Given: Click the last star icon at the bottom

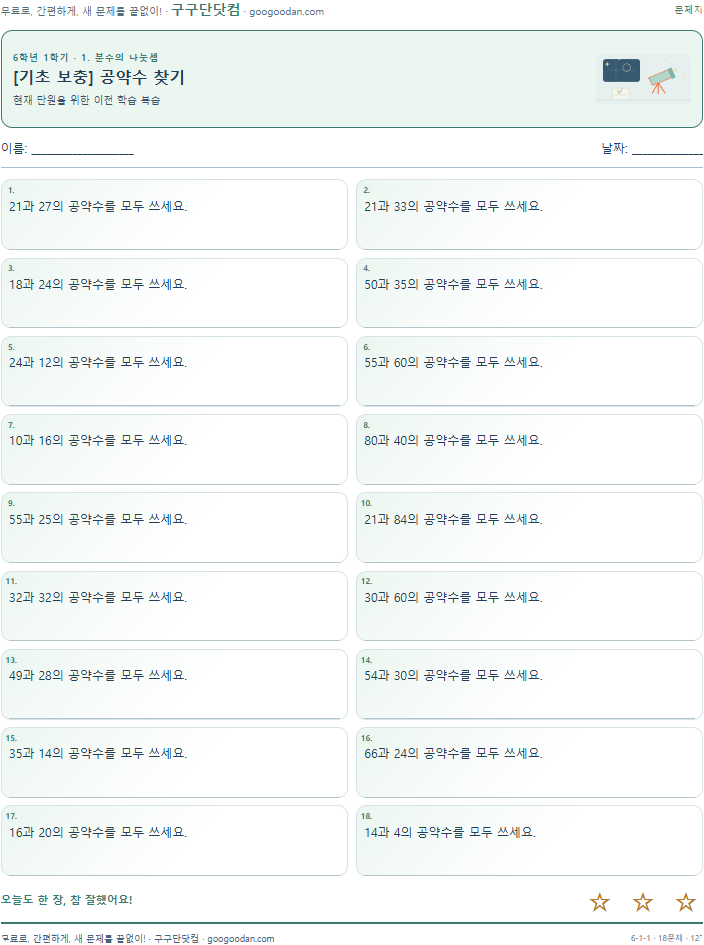Looking at the screenshot, I should pyautogui.click(x=685, y=902).
